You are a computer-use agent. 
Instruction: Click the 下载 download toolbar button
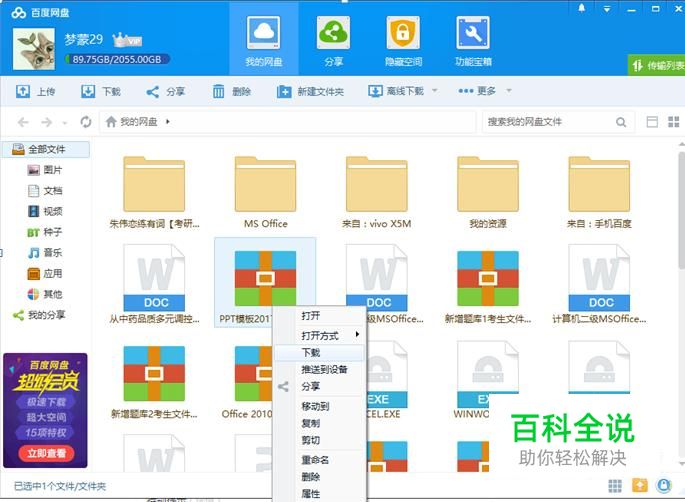click(x=100, y=91)
